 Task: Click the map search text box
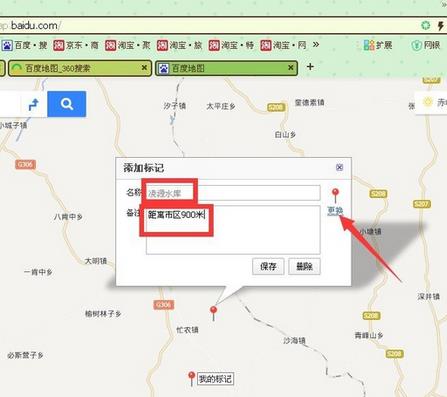click(x=11, y=104)
